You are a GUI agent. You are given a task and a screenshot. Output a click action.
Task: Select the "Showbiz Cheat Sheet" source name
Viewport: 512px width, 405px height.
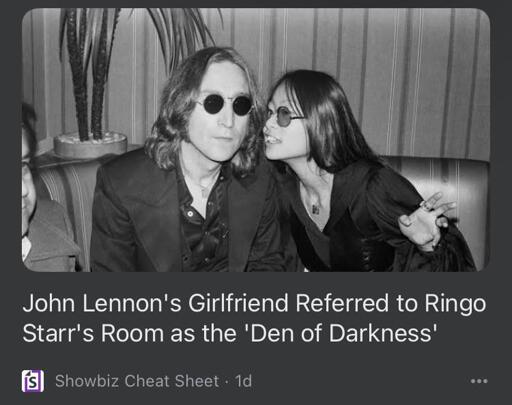(x=137, y=381)
